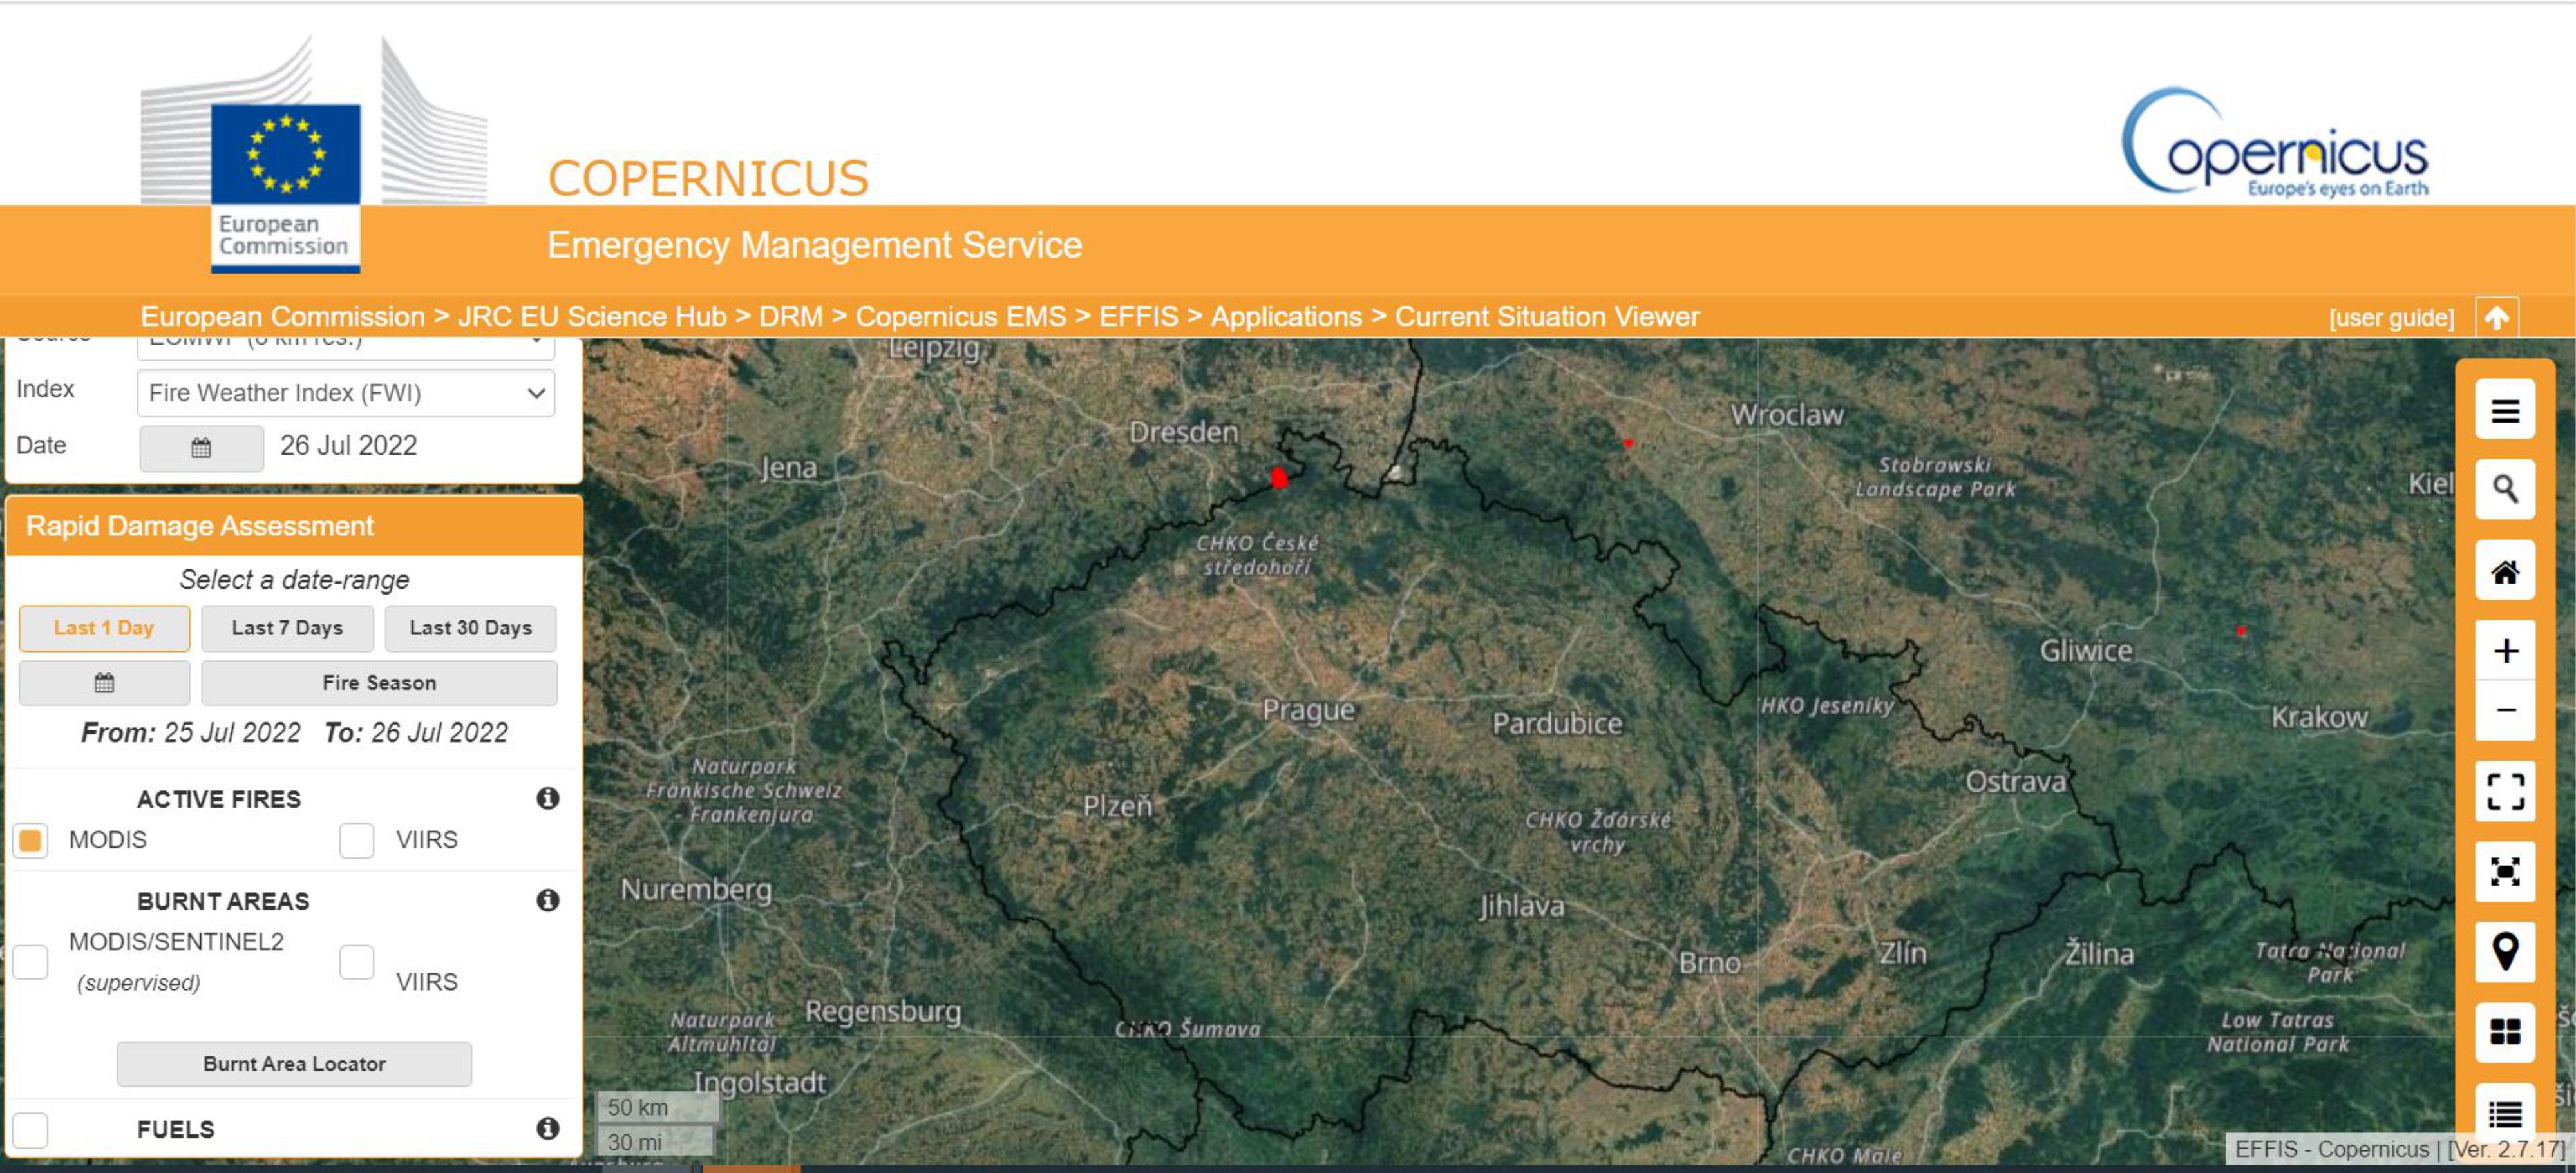The height and width of the screenshot is (1173, 2576).
Task: Enable MODIS/SENTINEL2 burnt areas checkbox
Action: coord(31,962)
